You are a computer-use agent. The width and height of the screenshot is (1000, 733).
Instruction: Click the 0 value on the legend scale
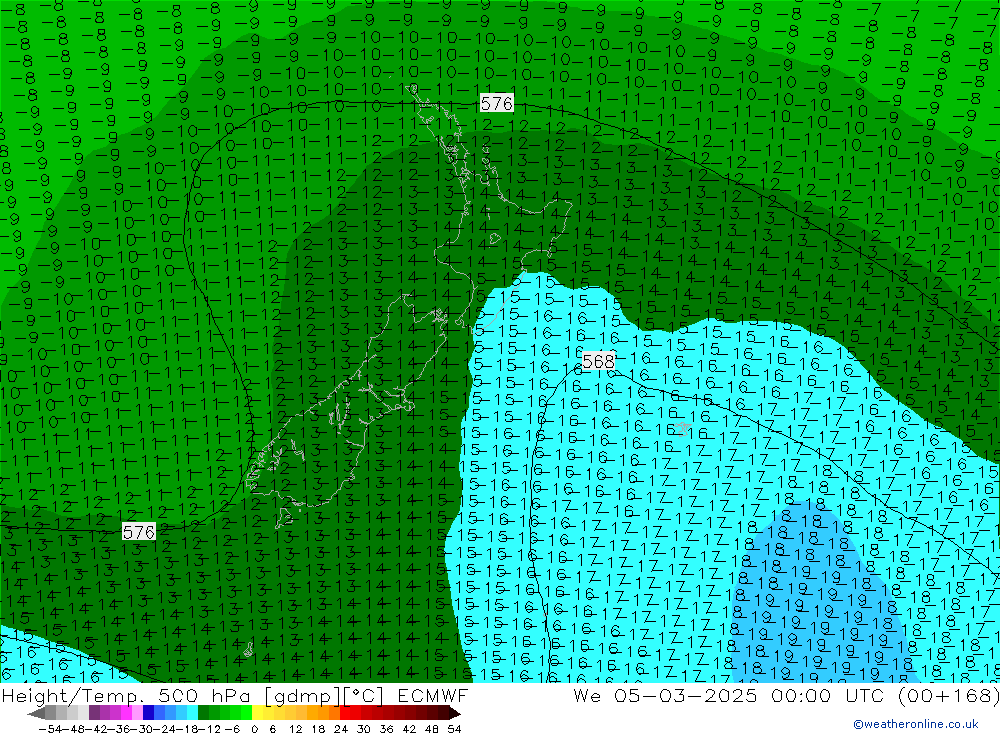click(x=254, y=729)
